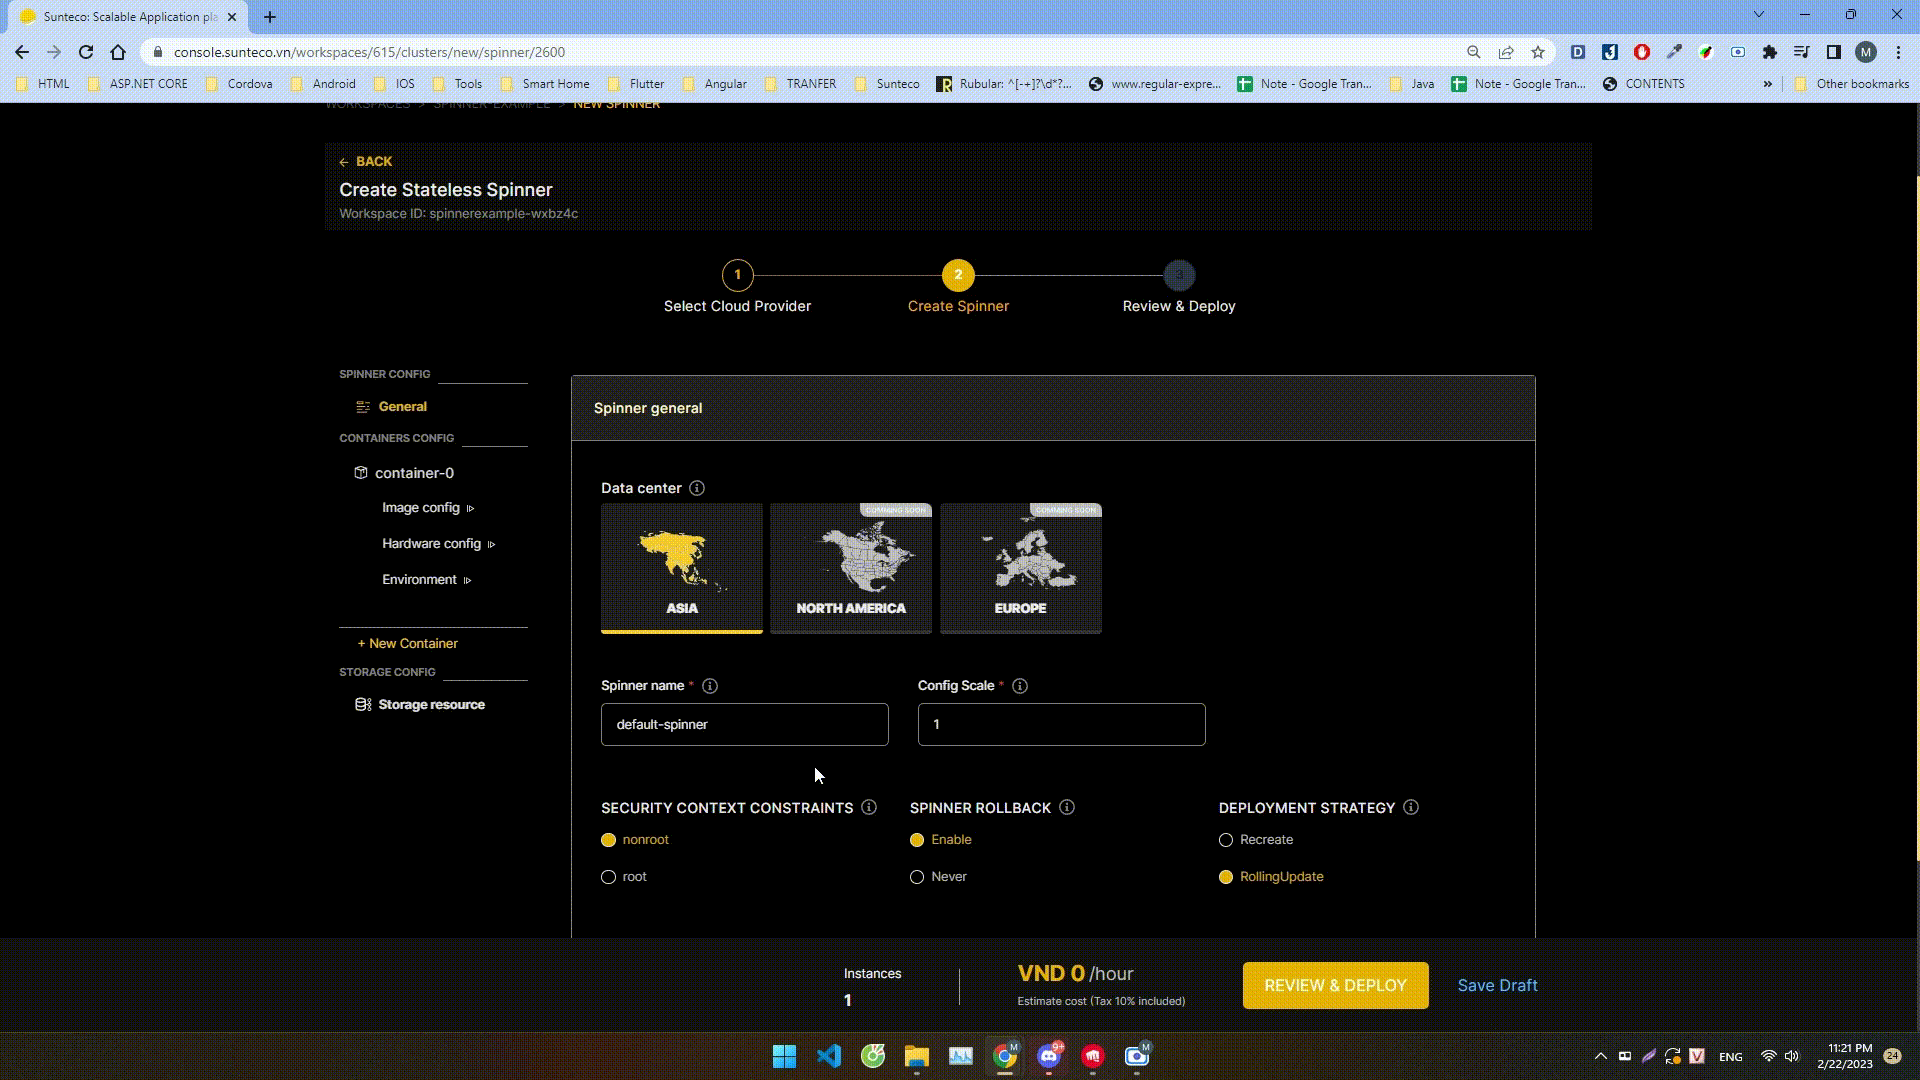Image resolution: width=1920 pixels, height=1080 pixels.
Task: Click the Save Draft link
Action: [1497, 985]
